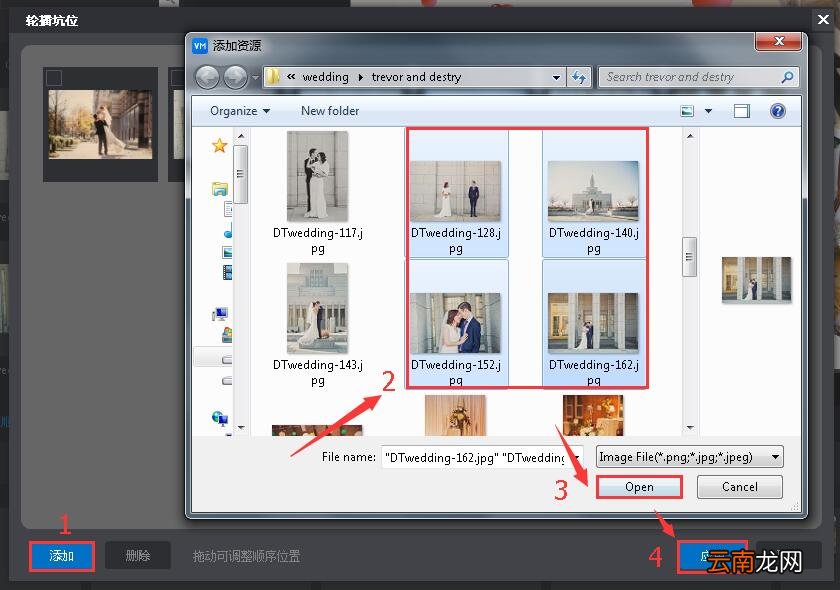Select DTwedding-162.jpg thumbnail
This screenshot has width=840, height=590.
click(x=594, y=324)
